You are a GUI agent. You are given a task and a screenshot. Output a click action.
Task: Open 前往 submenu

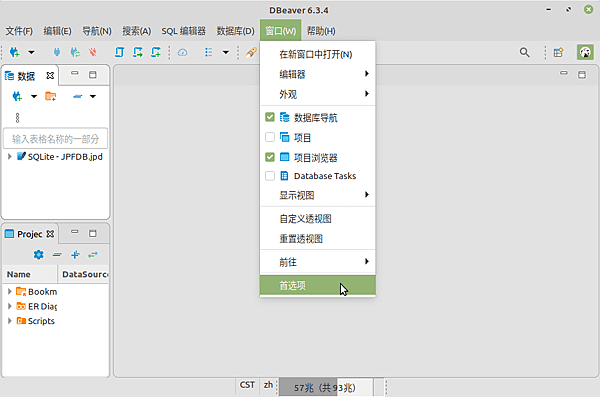(x=318, y=262)
